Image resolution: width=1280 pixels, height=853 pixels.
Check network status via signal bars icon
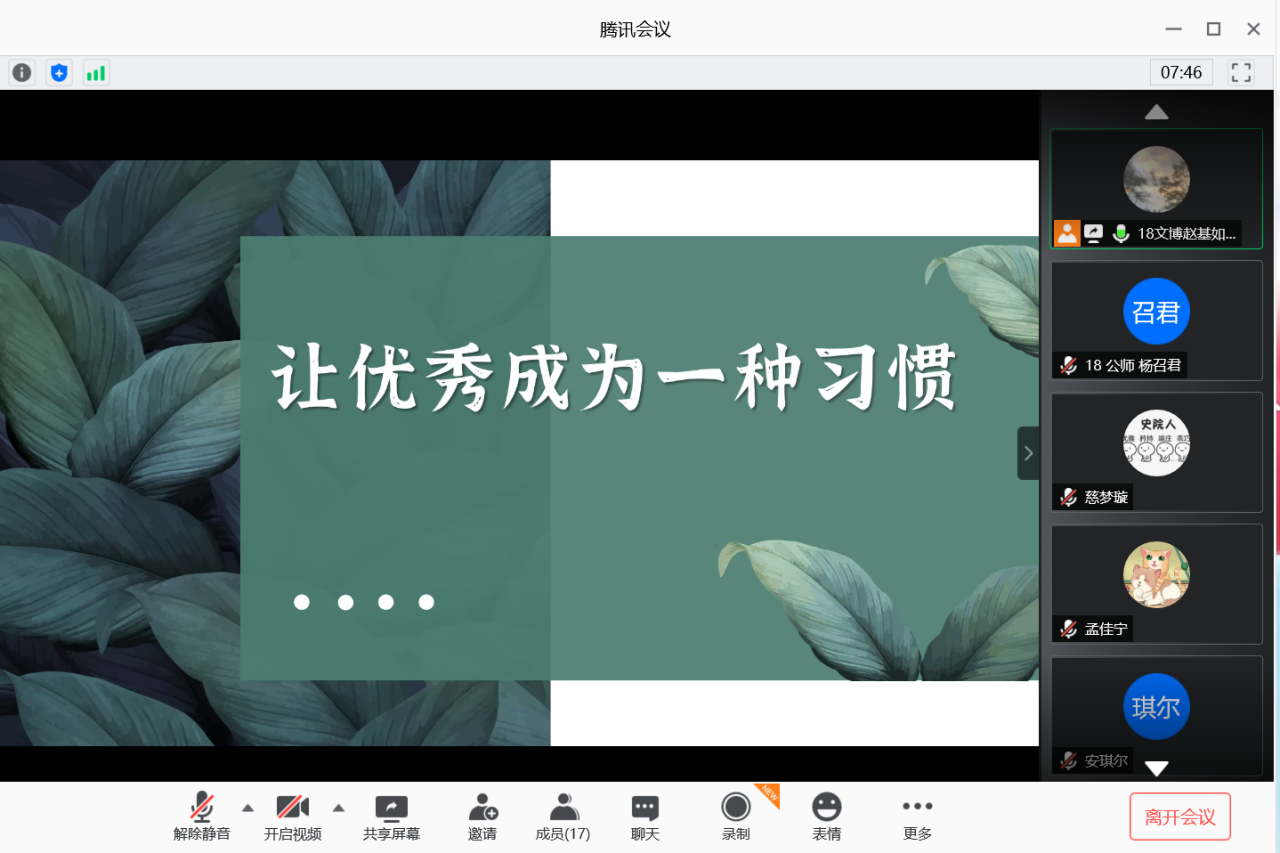click(x=96, y=72)
